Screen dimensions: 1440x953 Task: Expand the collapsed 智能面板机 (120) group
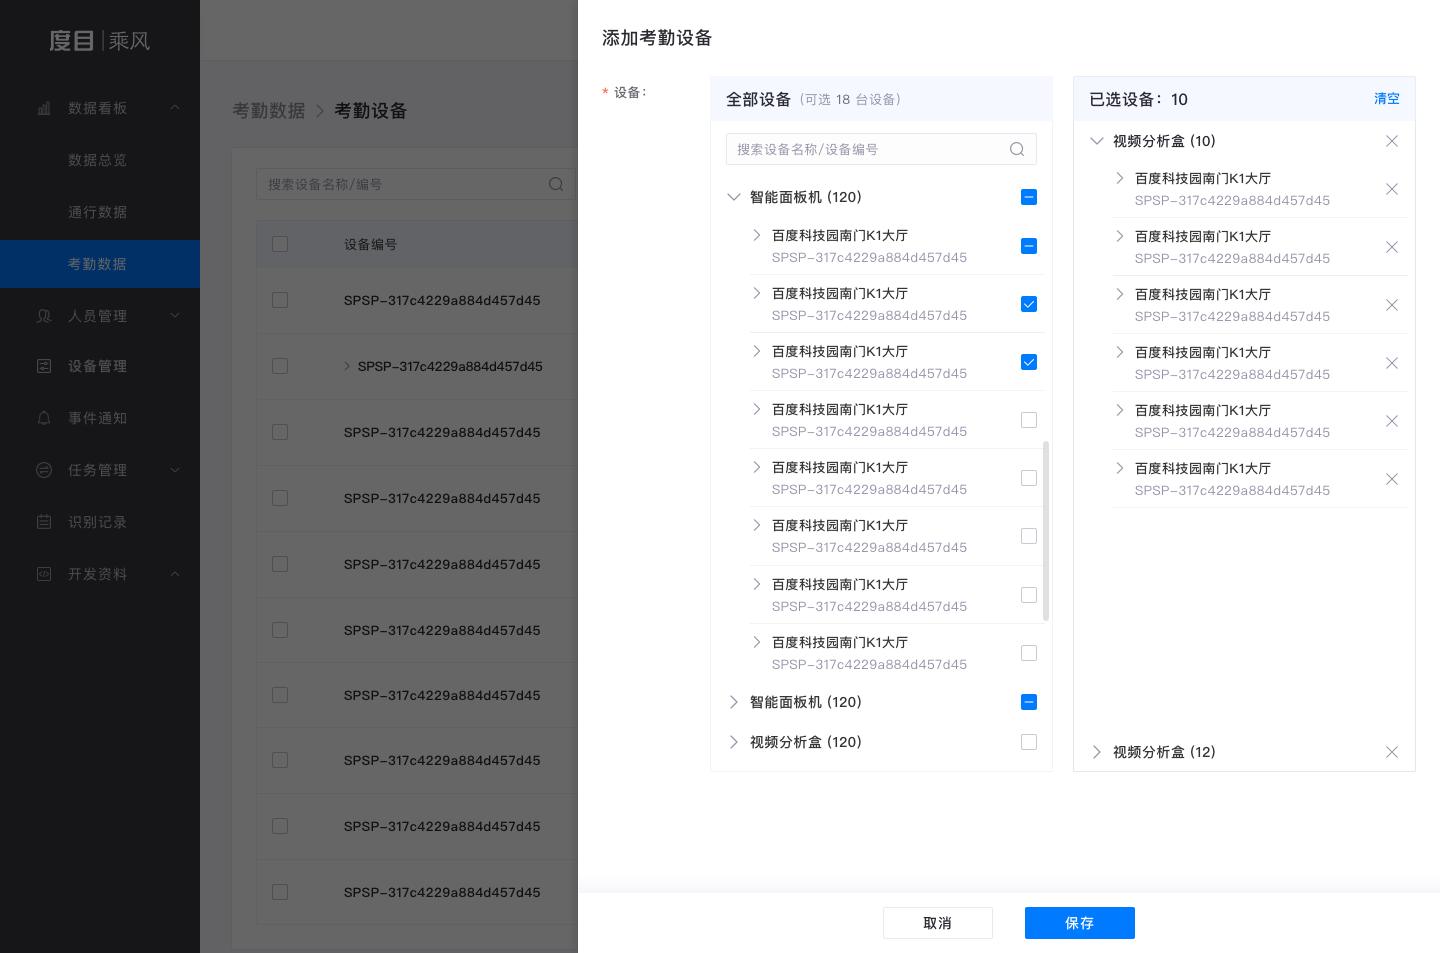point(734,702)
